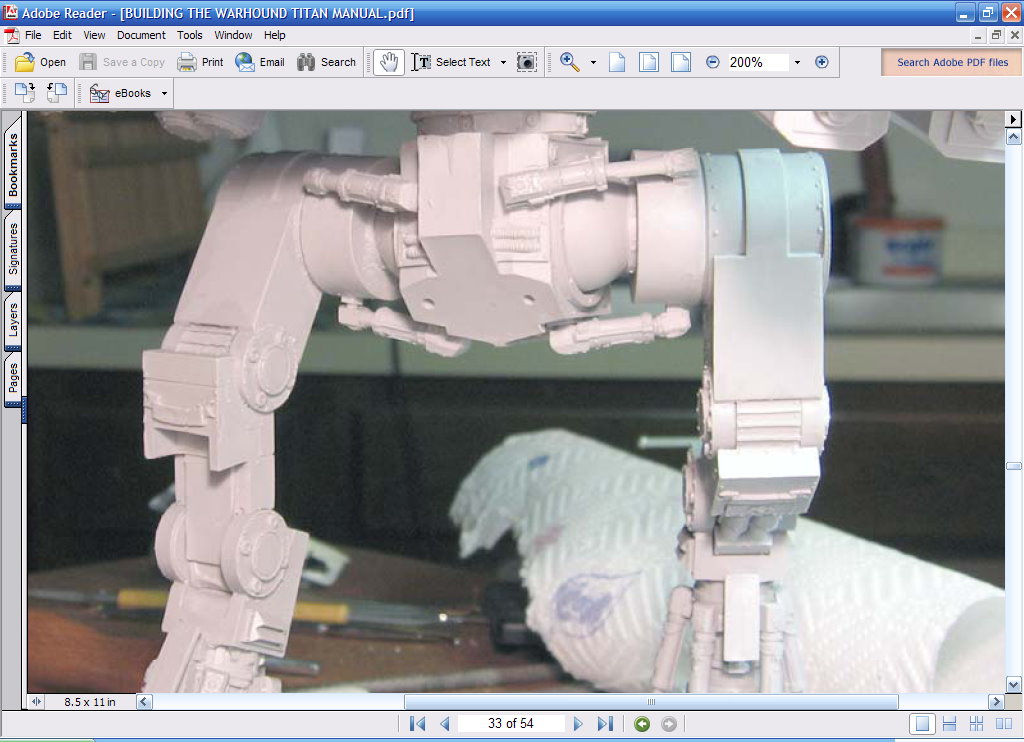Viewport: 1024px width, 742px height.
Task: Open the Help menu
Action: [x=274, y=35]
